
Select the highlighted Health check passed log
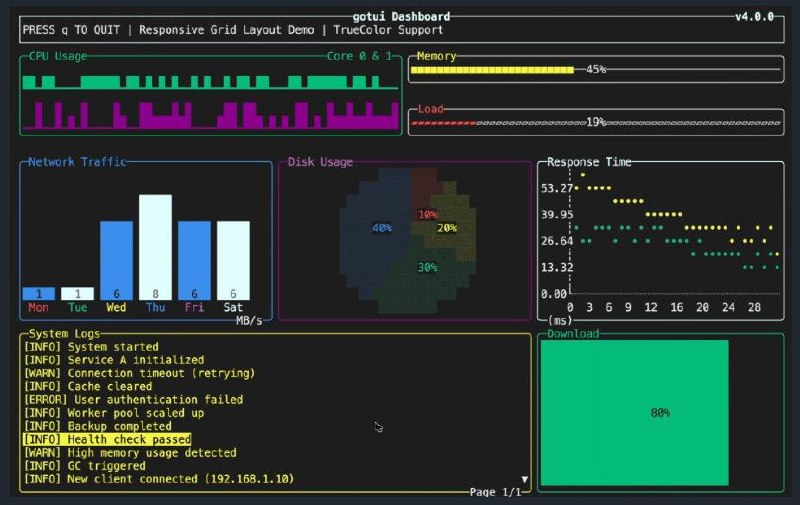pos(107,439)
